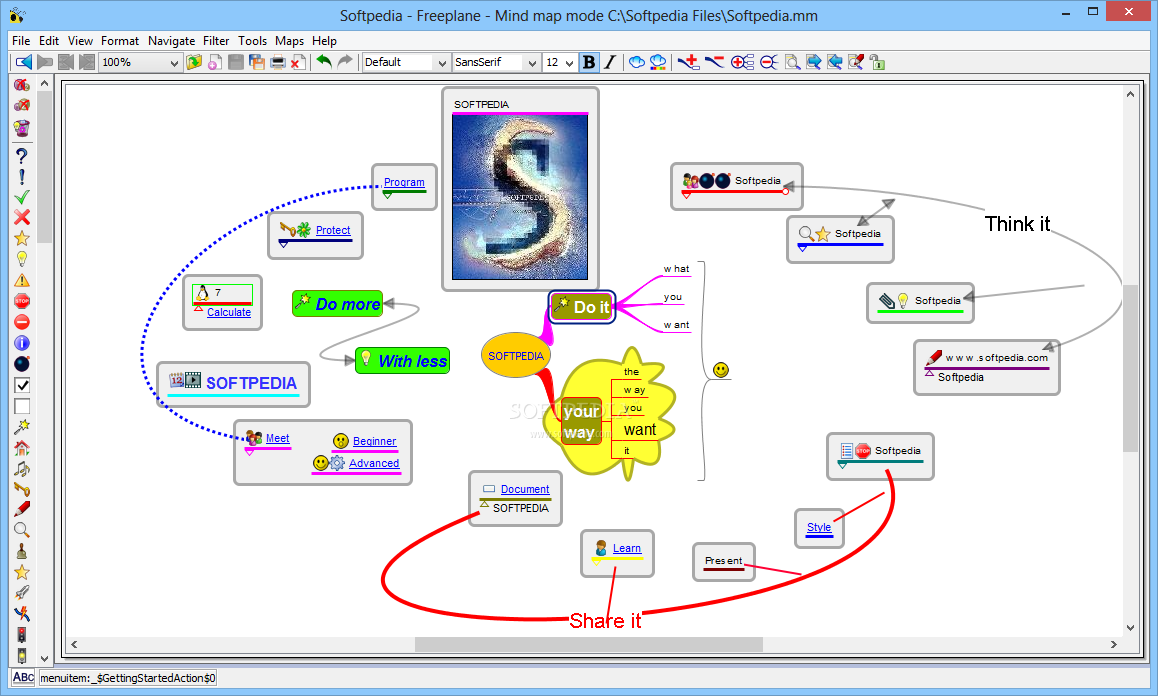The height and width of the screenshot is (696, 1158).
Task: Open the Advanced link
Action: 374,463
